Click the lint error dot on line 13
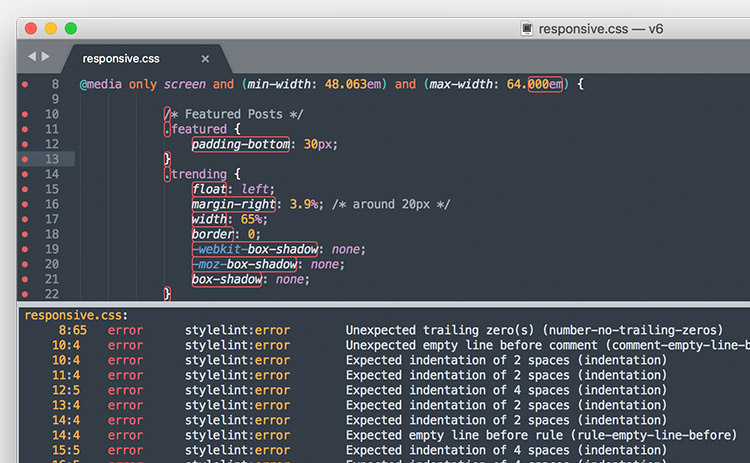This screenshot has height=463, width=750. (25, 159)
